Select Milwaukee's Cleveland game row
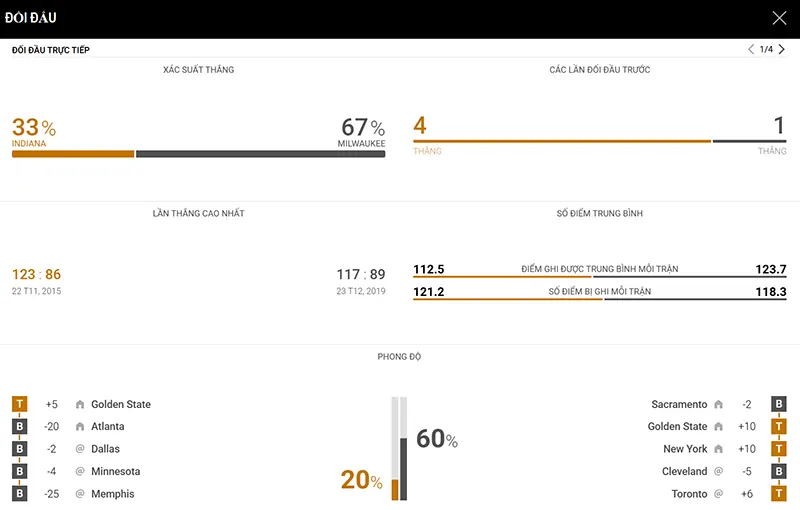The width and height of the screenshot is (800, 510). click(684, 471)
